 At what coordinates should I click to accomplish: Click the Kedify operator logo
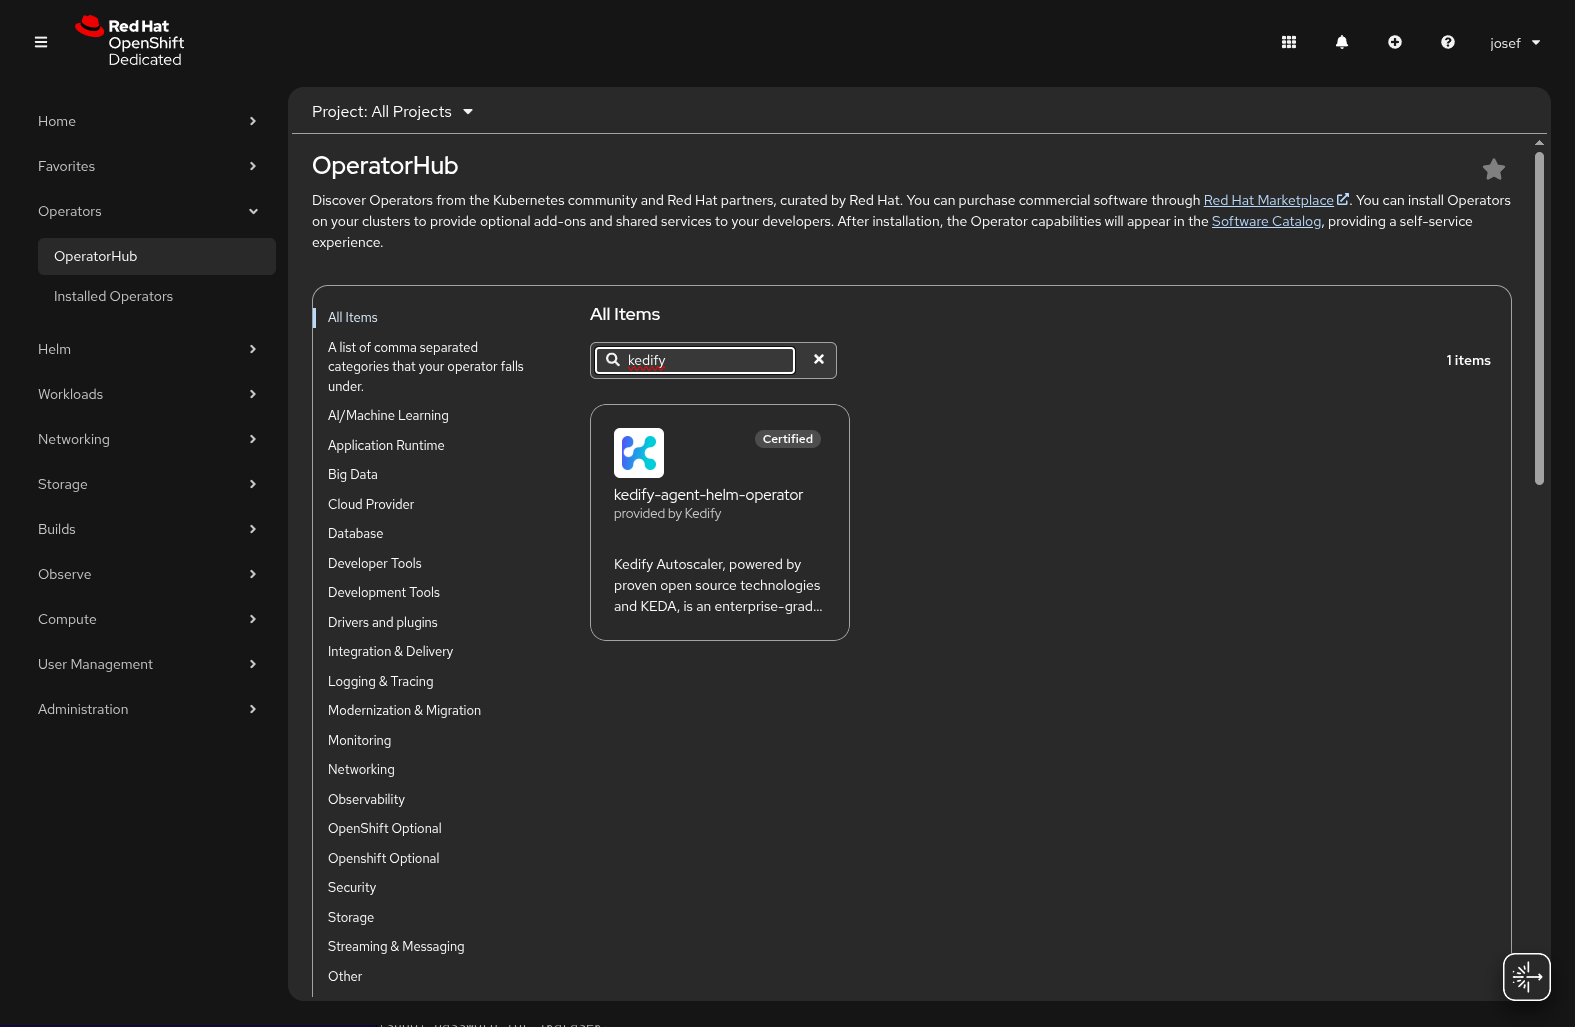coord(639,453)
